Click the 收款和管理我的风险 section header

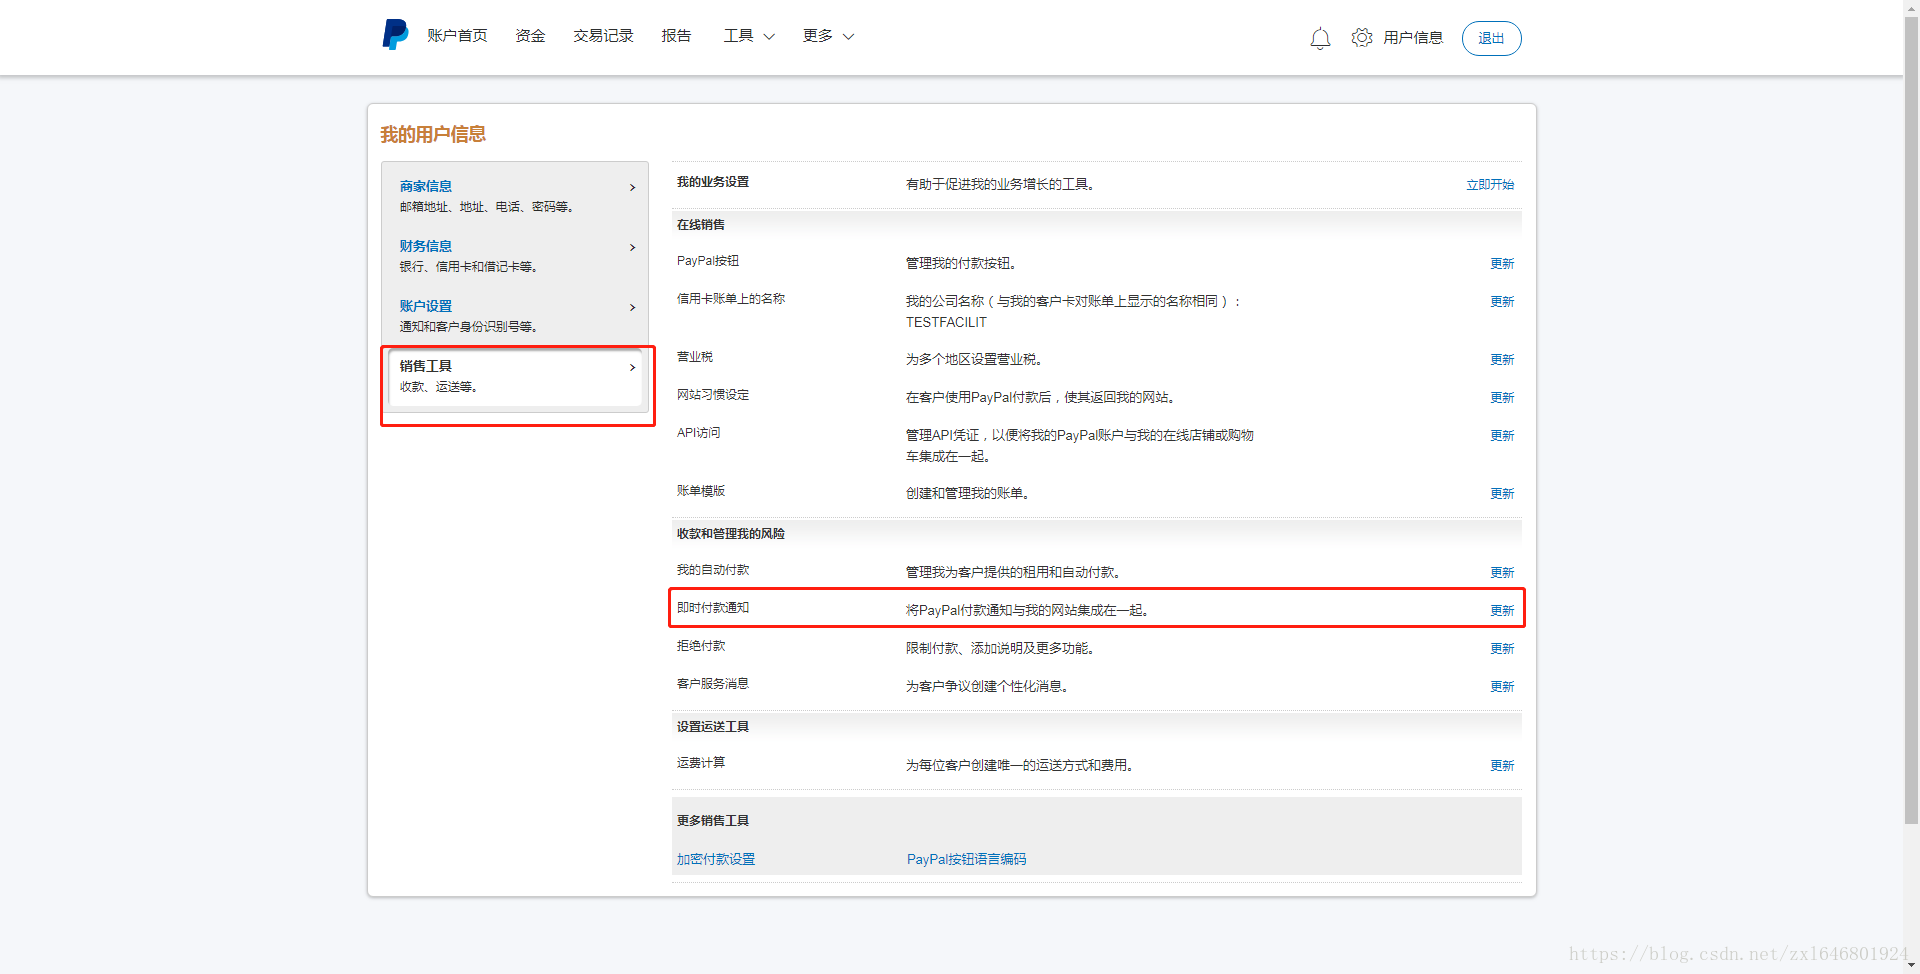point(731,534)
